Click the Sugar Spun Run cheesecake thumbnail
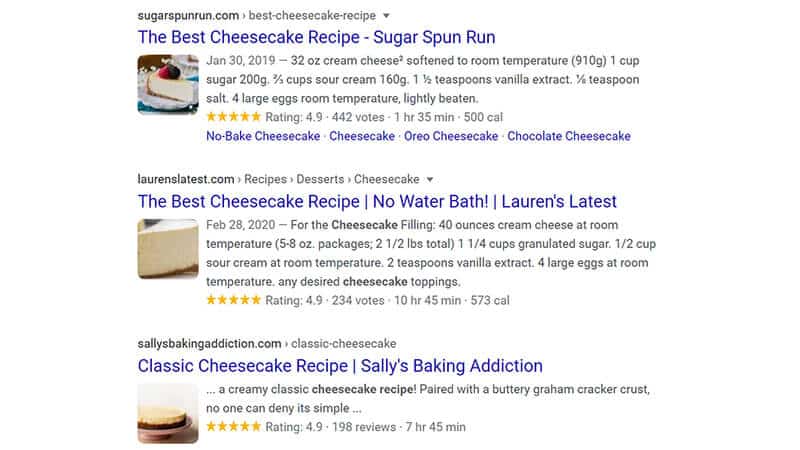 tap(168, 84)
